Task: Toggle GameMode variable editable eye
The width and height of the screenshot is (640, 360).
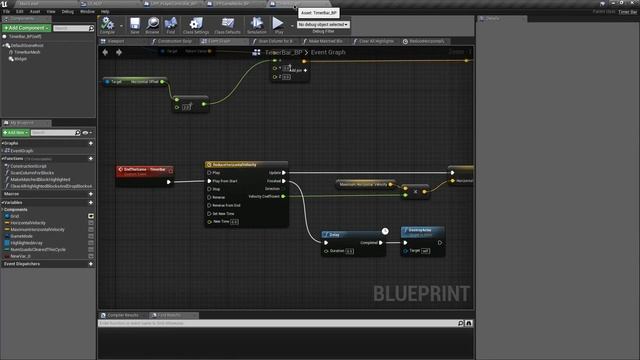Action: click(x=91, y=236)
